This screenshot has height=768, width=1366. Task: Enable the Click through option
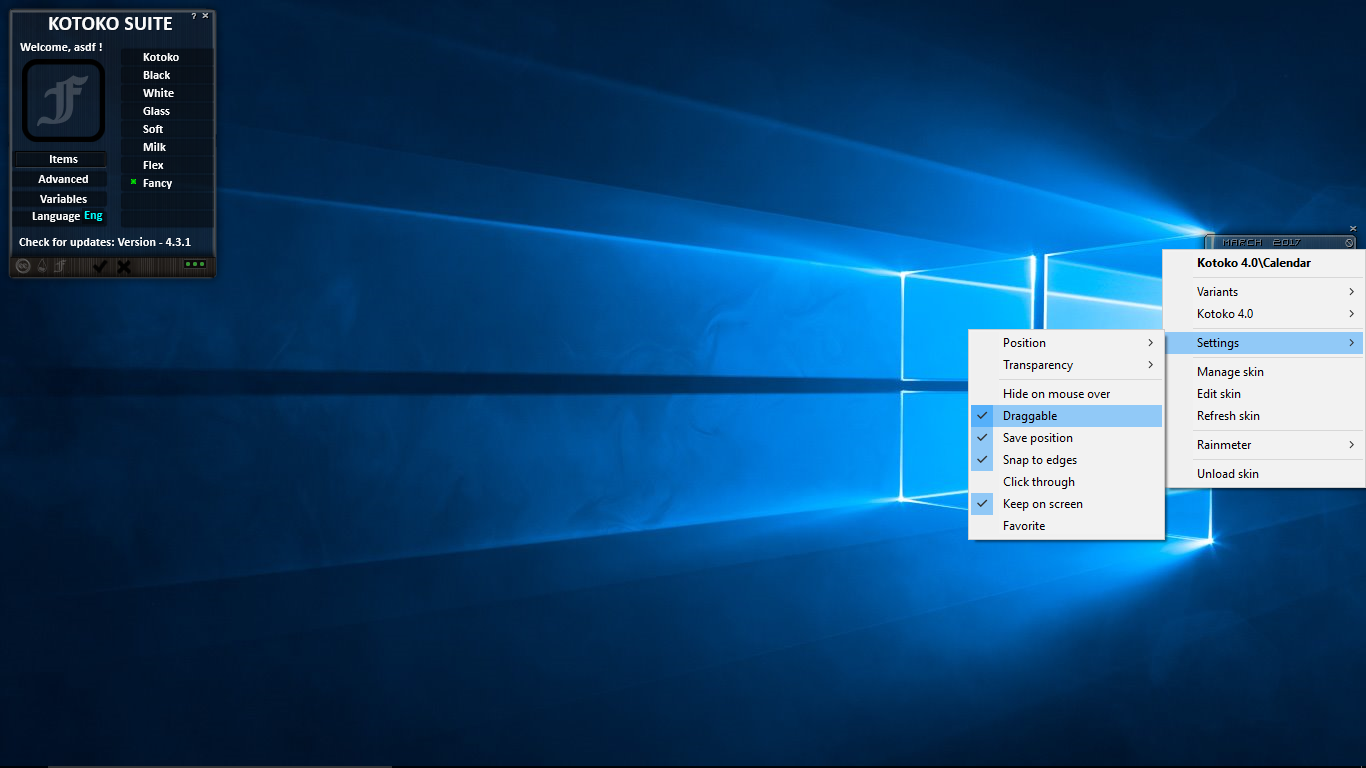pos(1066,482)
